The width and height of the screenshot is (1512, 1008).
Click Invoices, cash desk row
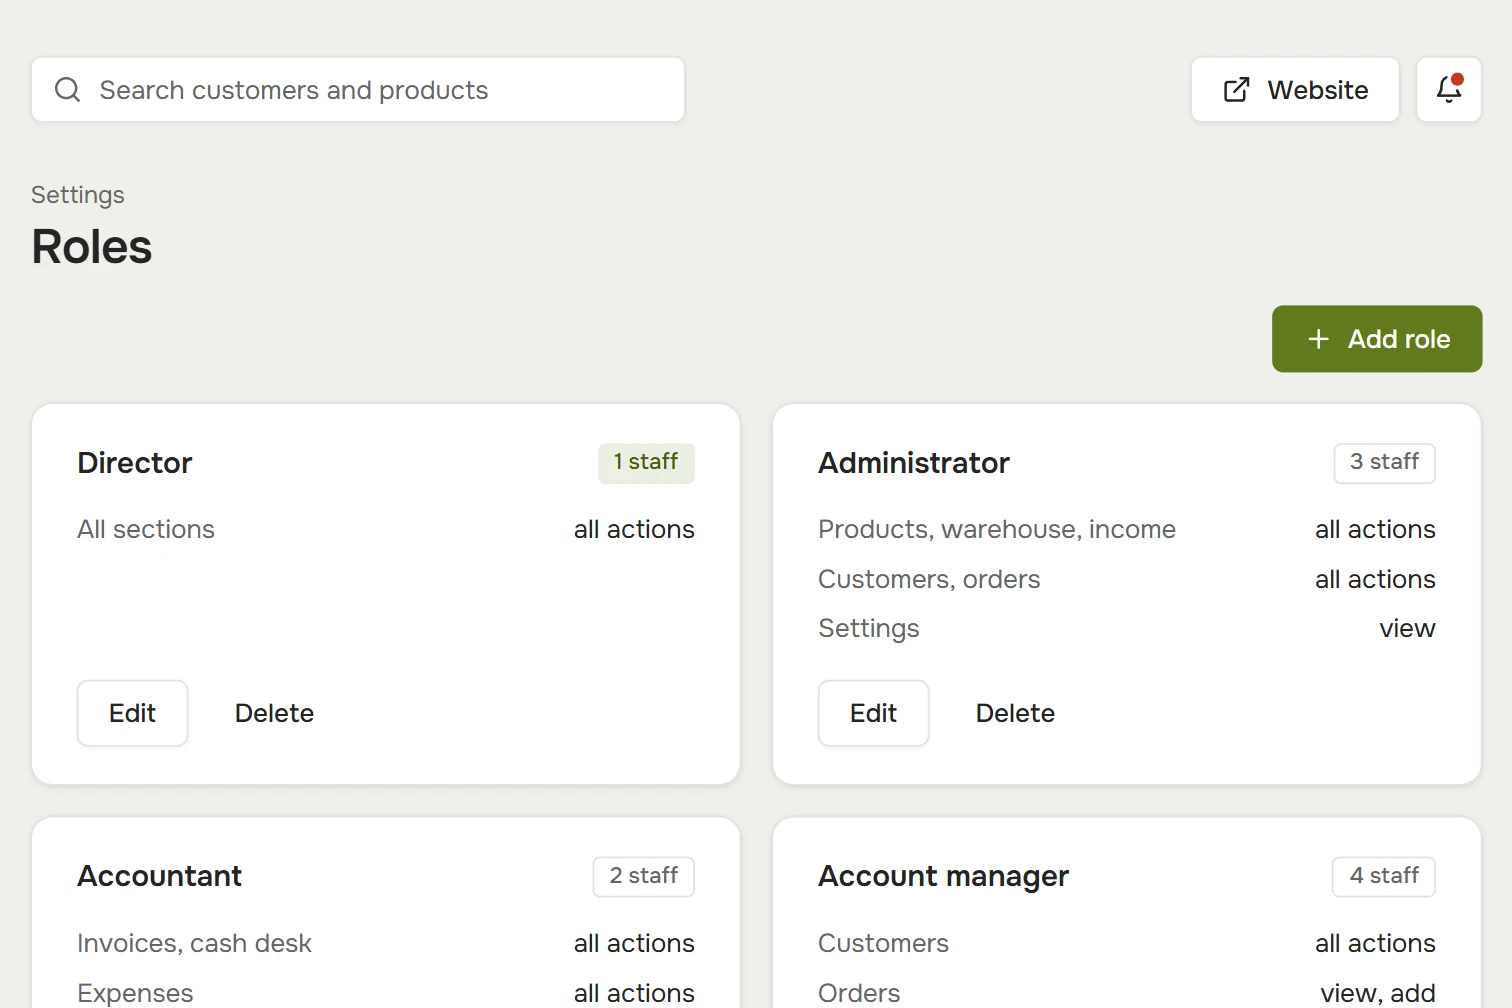(386, 943)
